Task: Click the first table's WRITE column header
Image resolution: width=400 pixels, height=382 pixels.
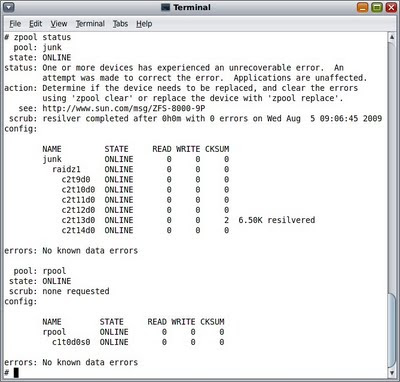Action: click(x=188, y=149)
